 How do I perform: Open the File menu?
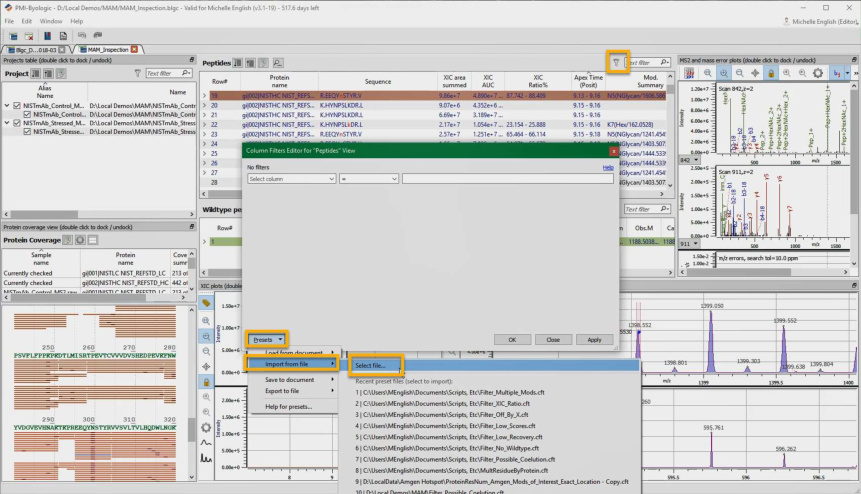[9, 21]
